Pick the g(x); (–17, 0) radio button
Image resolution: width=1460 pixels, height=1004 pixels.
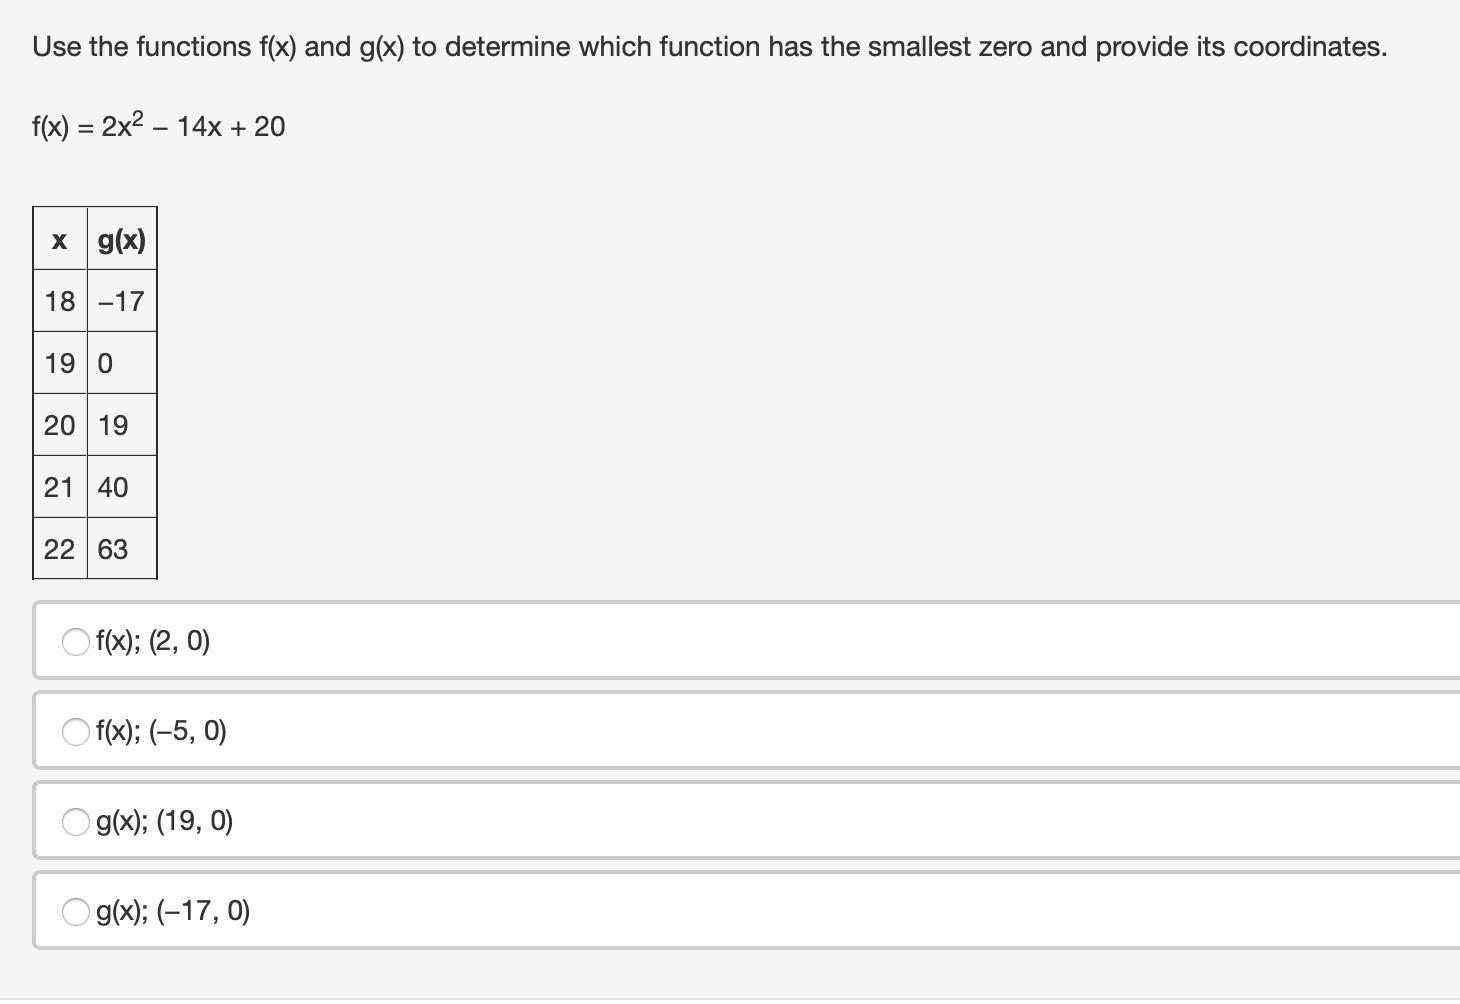click(x=76, y=912)
